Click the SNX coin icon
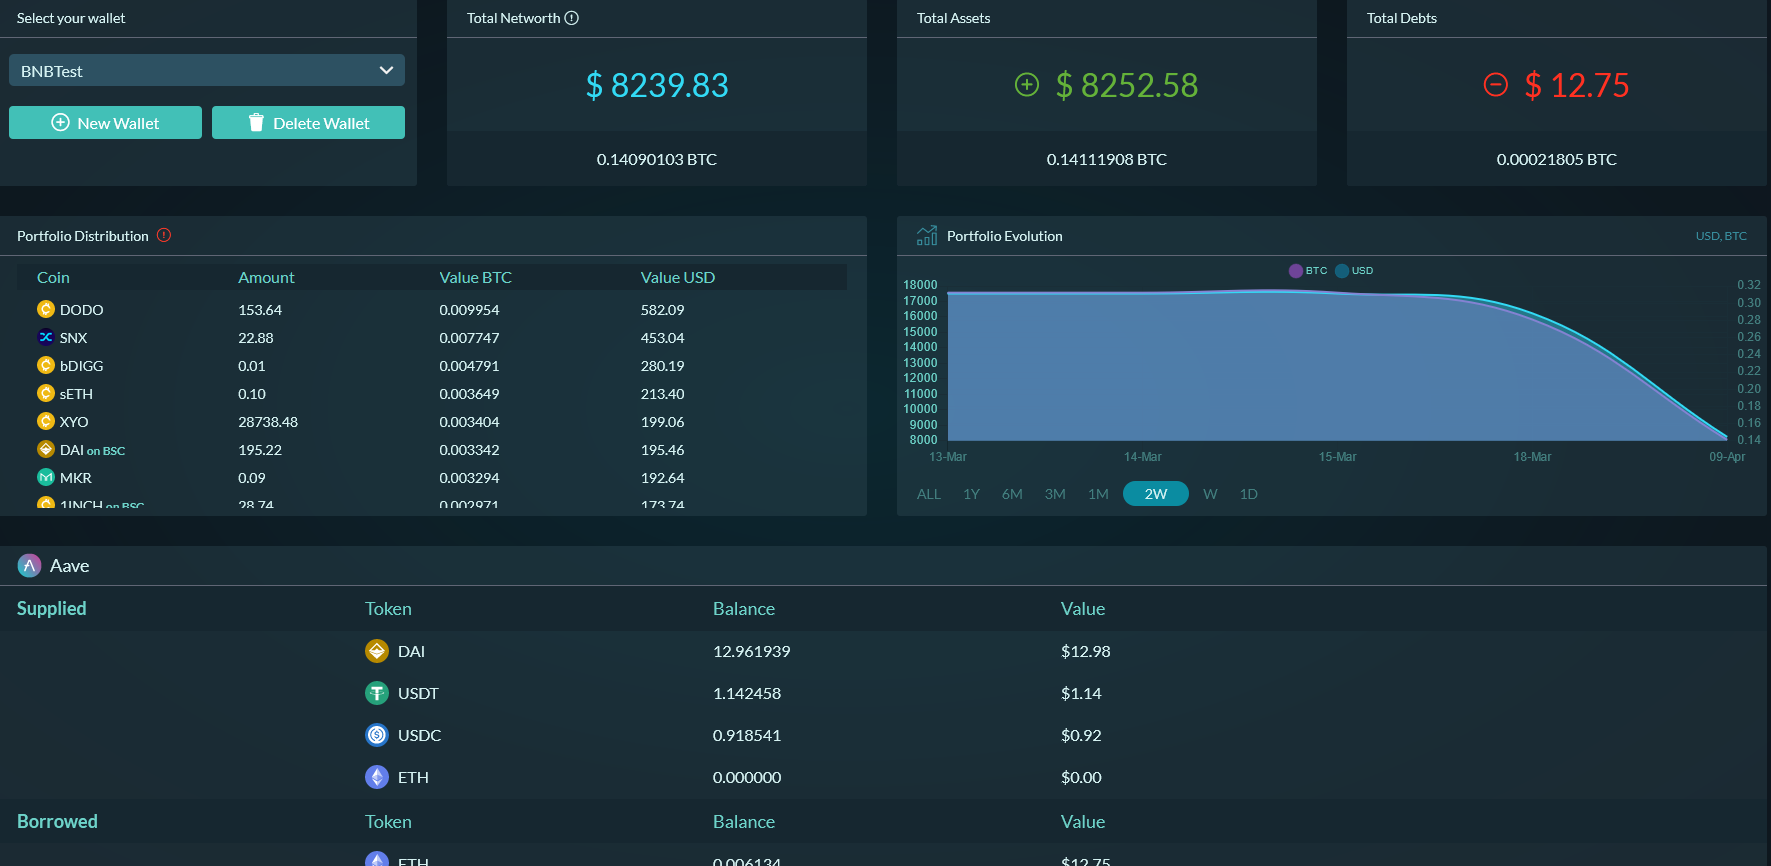Screen dimensions: 1771x866 coord(46,337)
